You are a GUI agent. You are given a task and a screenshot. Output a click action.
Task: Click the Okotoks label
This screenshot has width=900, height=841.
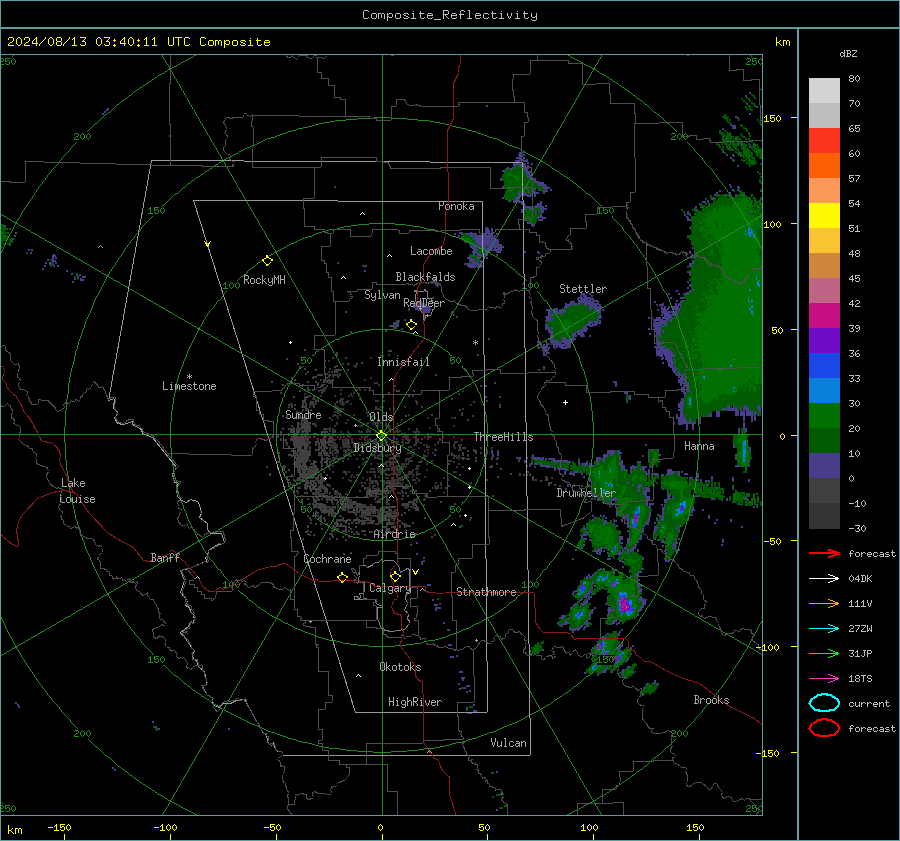(400, 667)
